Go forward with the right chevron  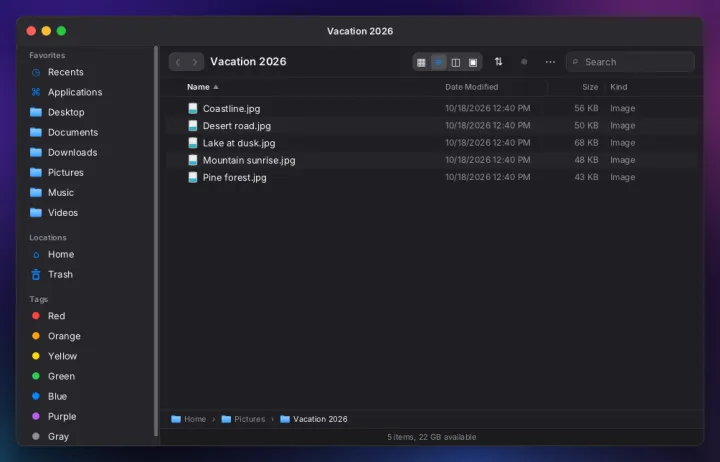[195, 62]
